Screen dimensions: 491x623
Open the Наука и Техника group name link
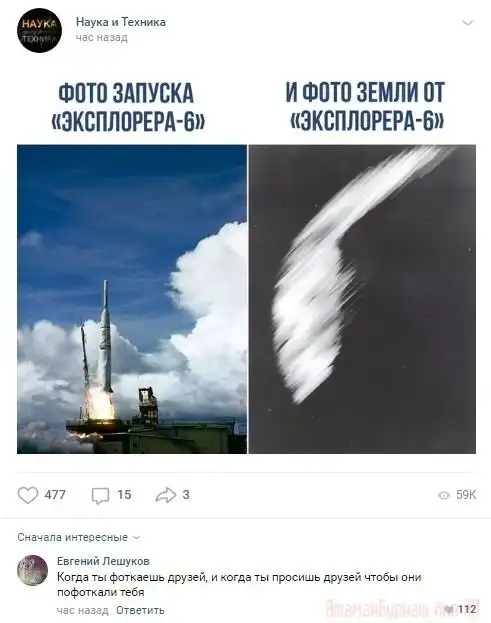(121, 22)
